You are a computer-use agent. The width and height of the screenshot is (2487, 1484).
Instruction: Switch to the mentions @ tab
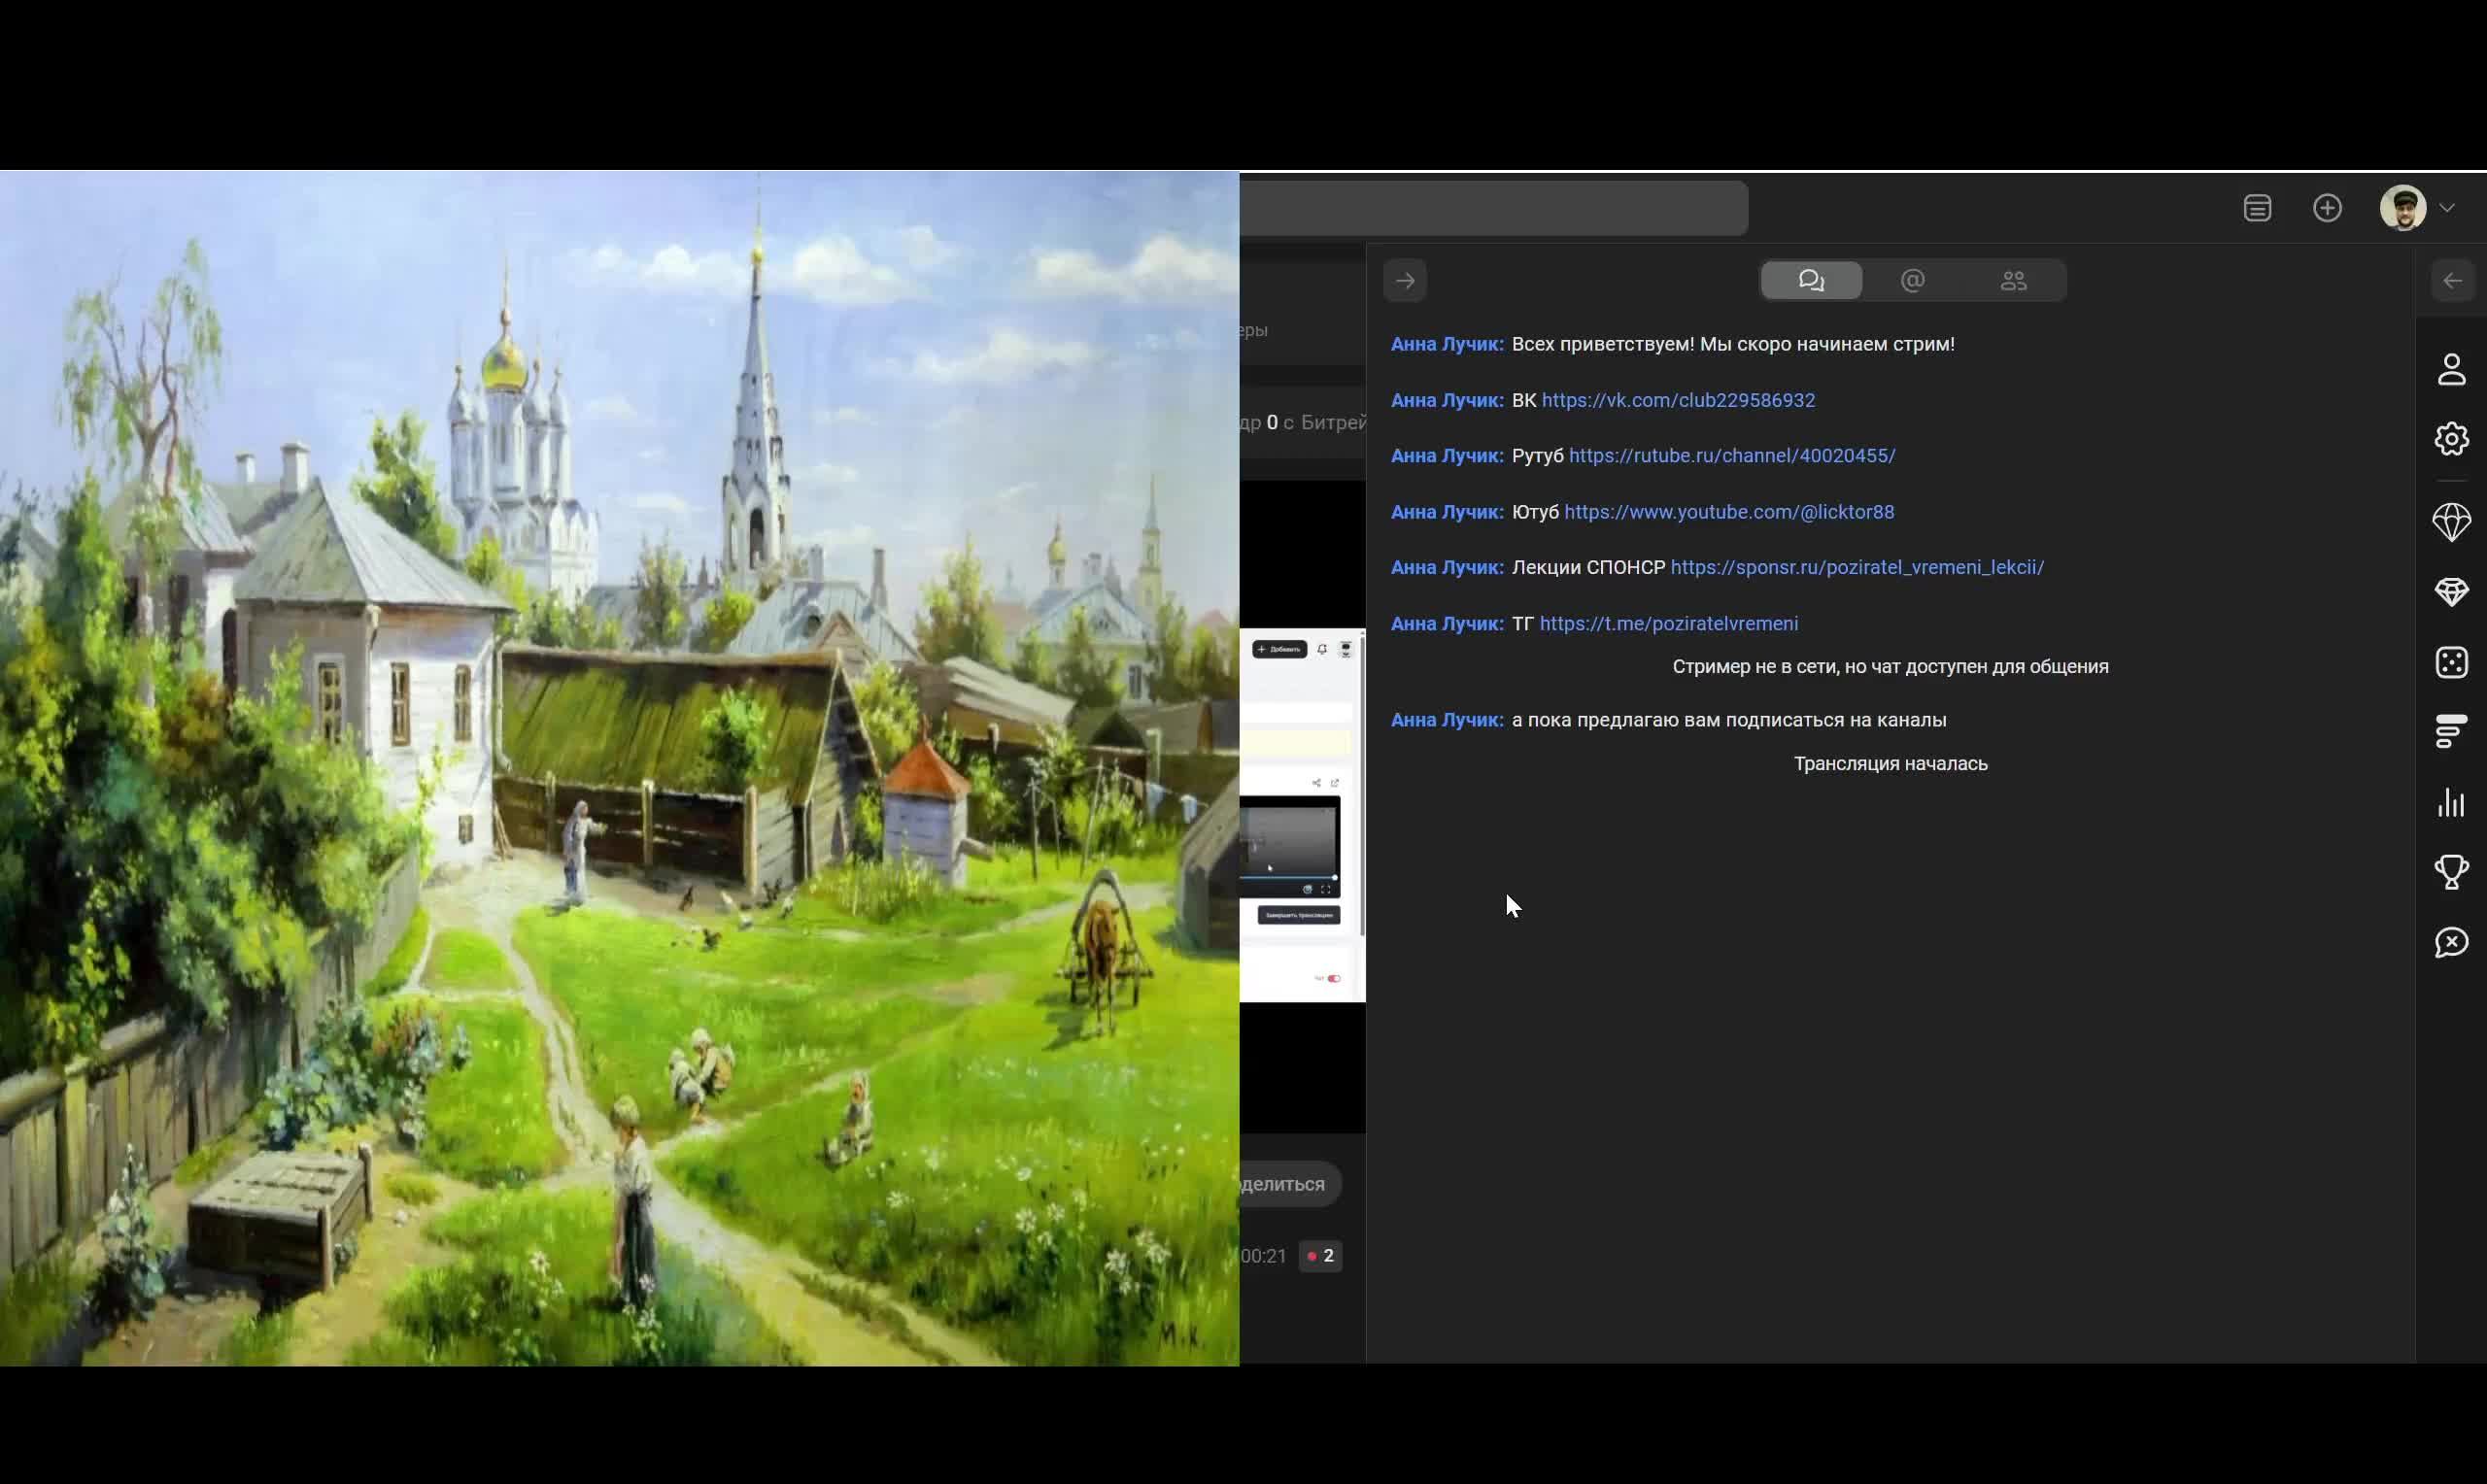(1912, 281)
